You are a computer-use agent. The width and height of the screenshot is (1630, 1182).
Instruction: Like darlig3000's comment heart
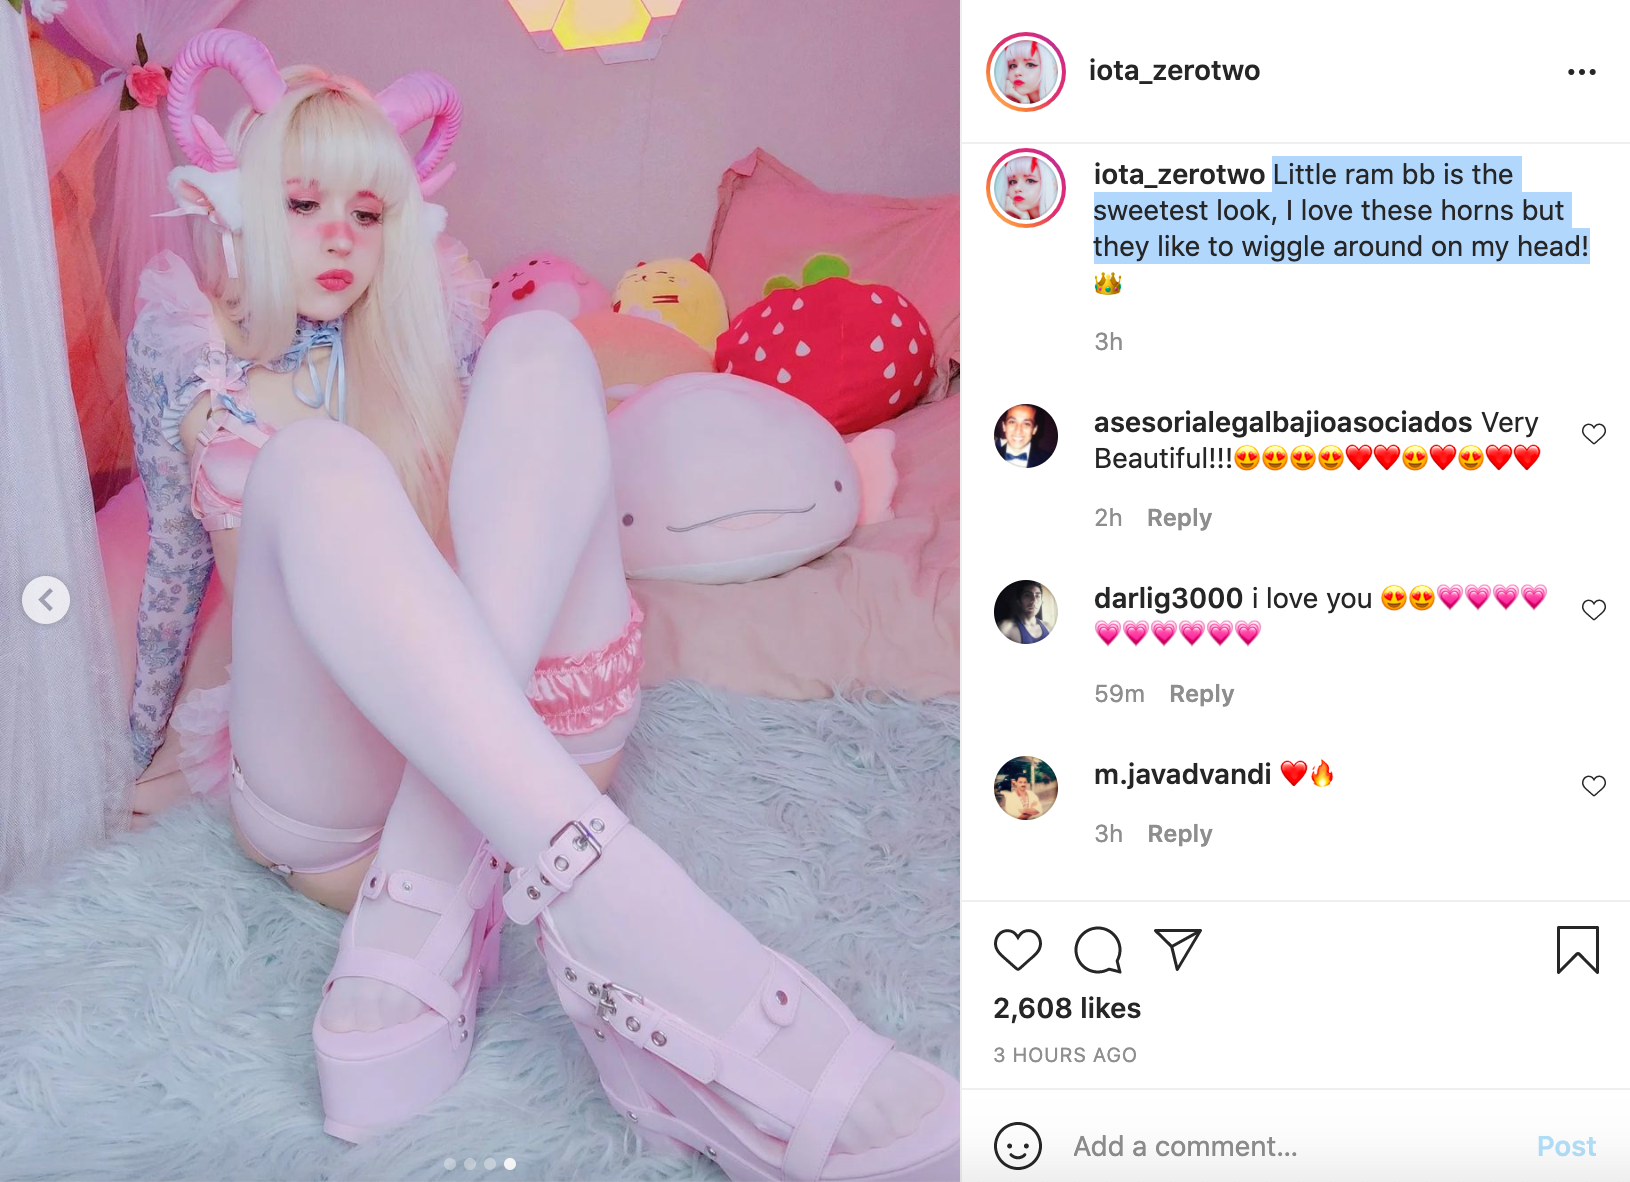point(1594,610)
